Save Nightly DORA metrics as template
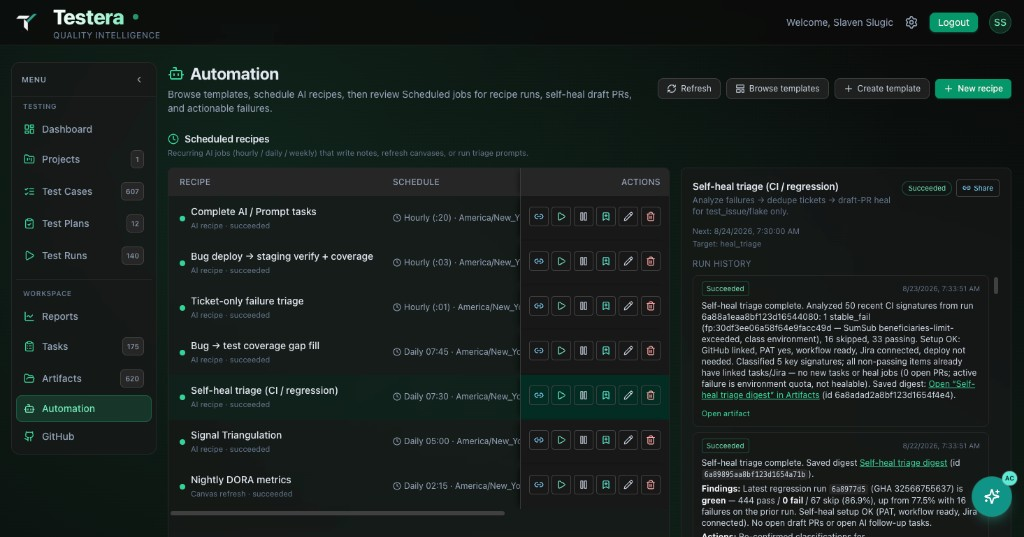 click(x=606, y=485)
